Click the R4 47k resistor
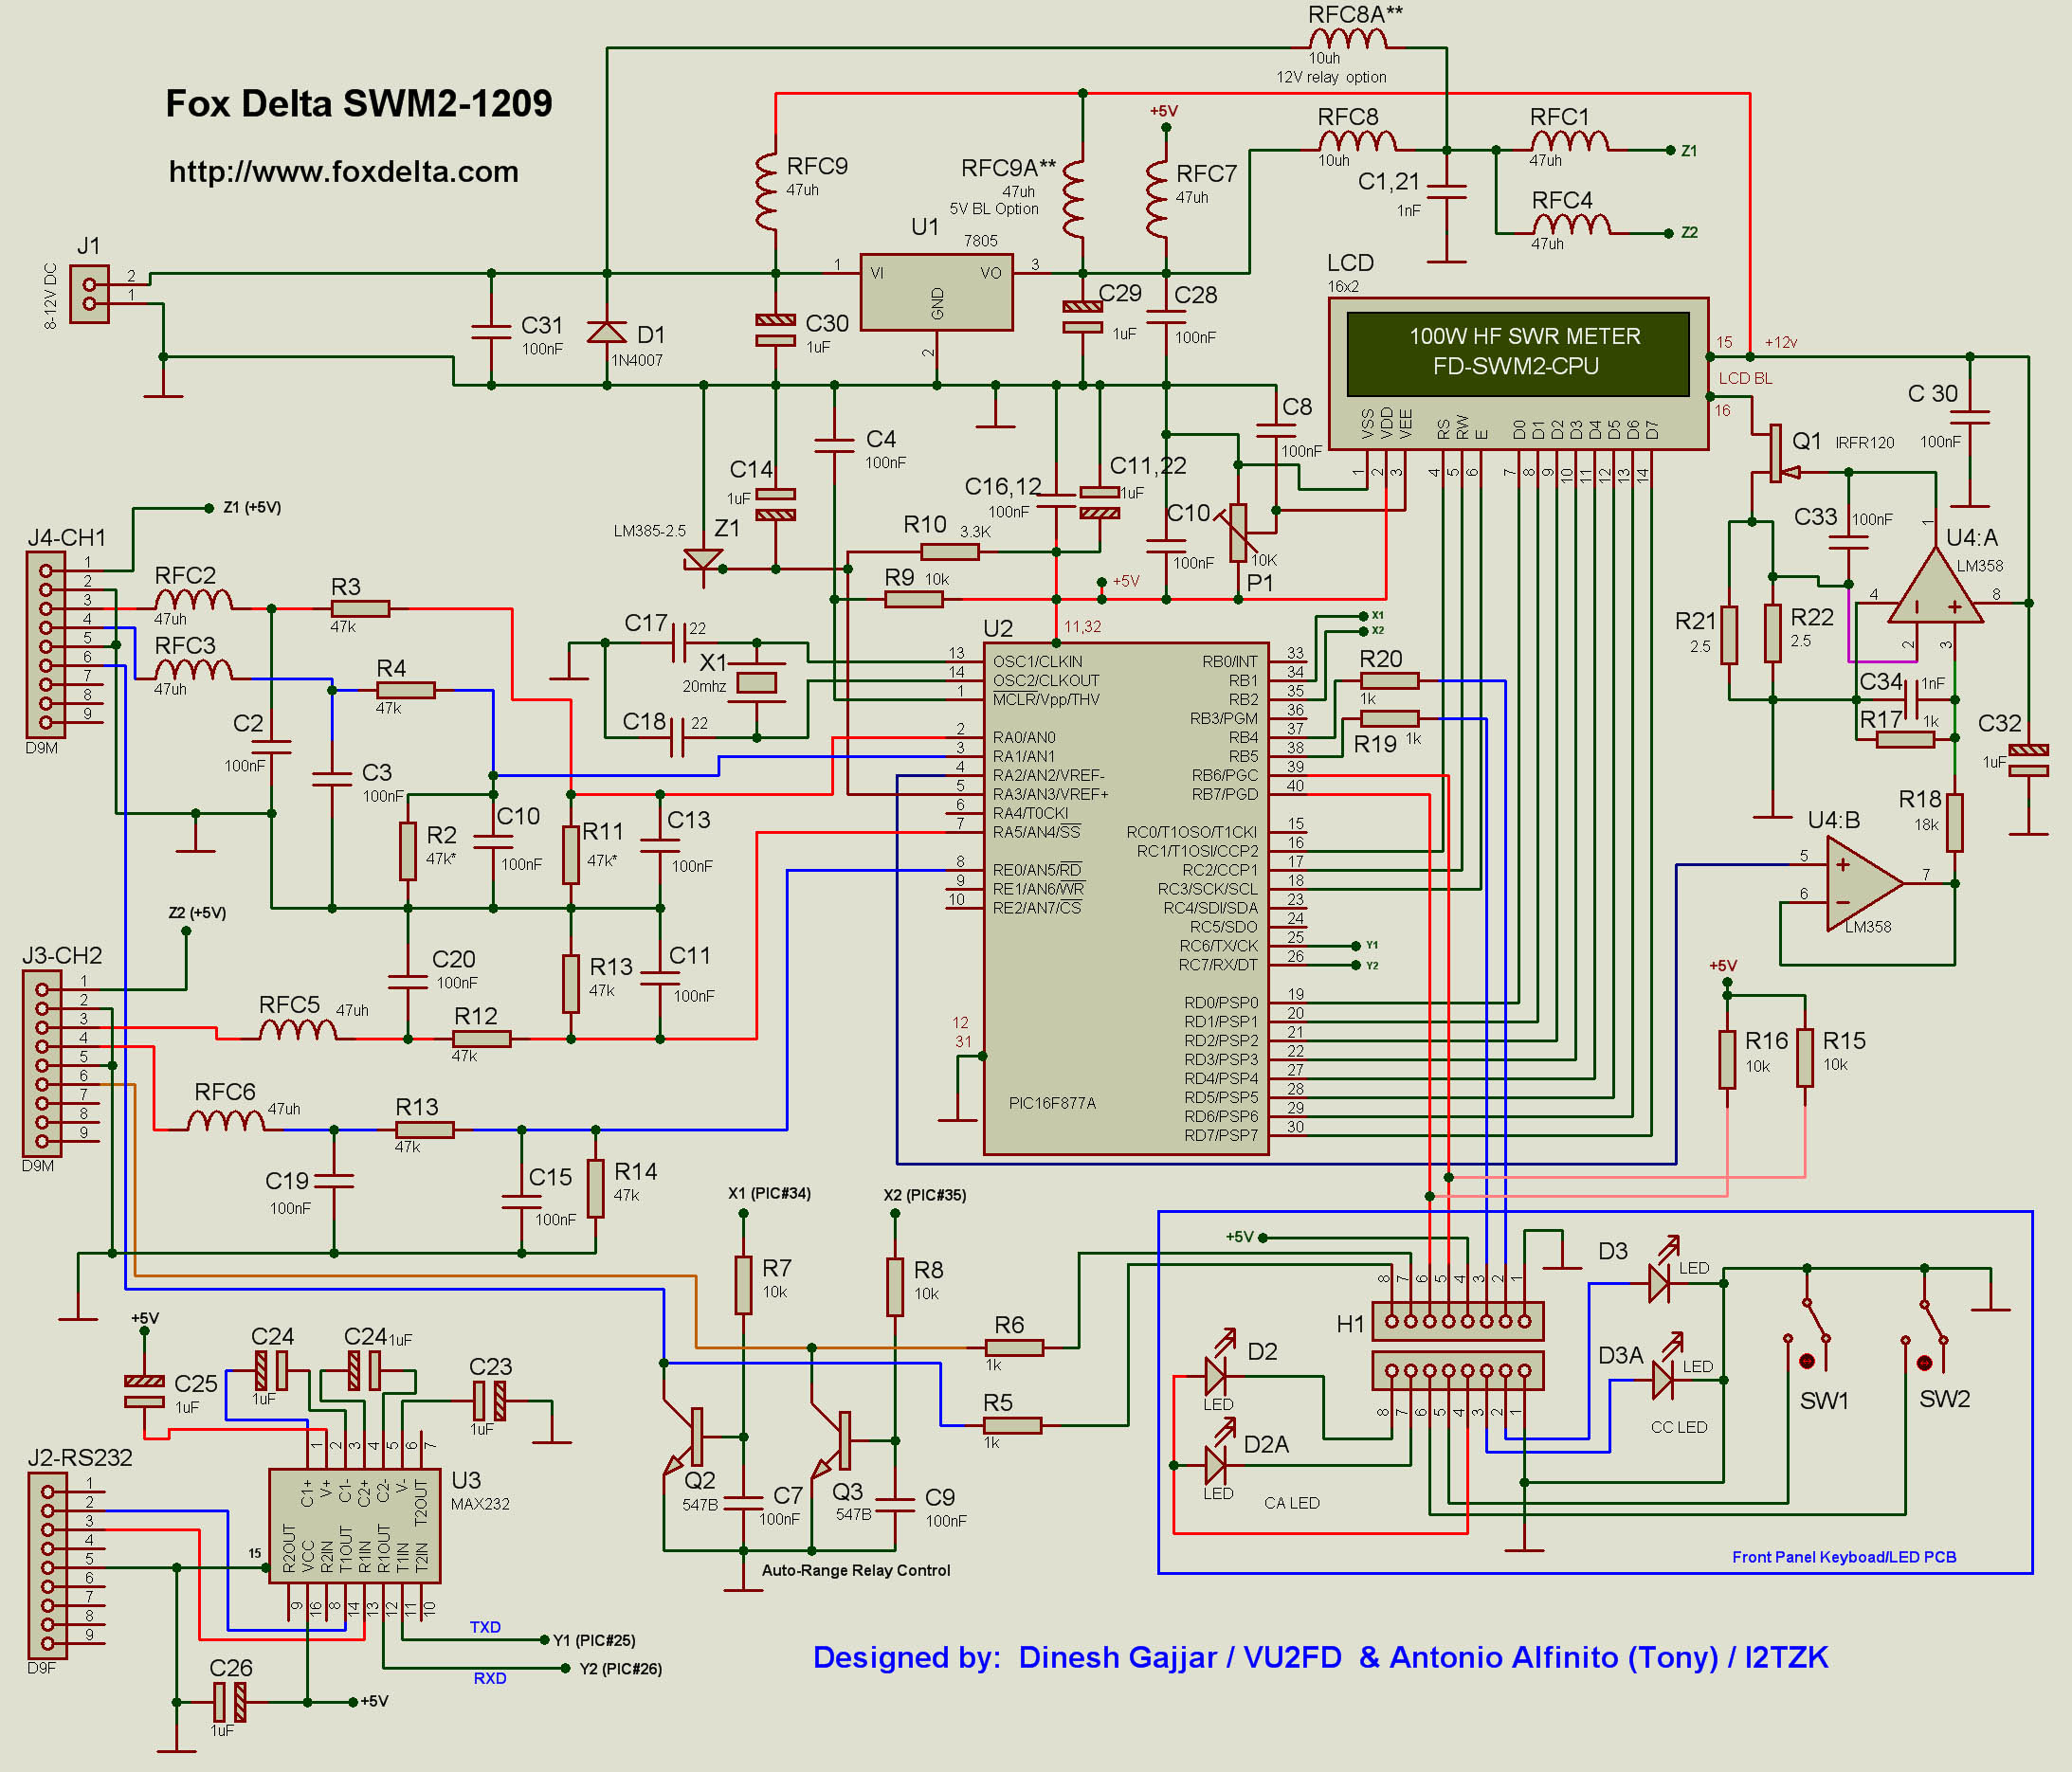Viewport: 2072px width, 1772px height. [x=405, y=690]
